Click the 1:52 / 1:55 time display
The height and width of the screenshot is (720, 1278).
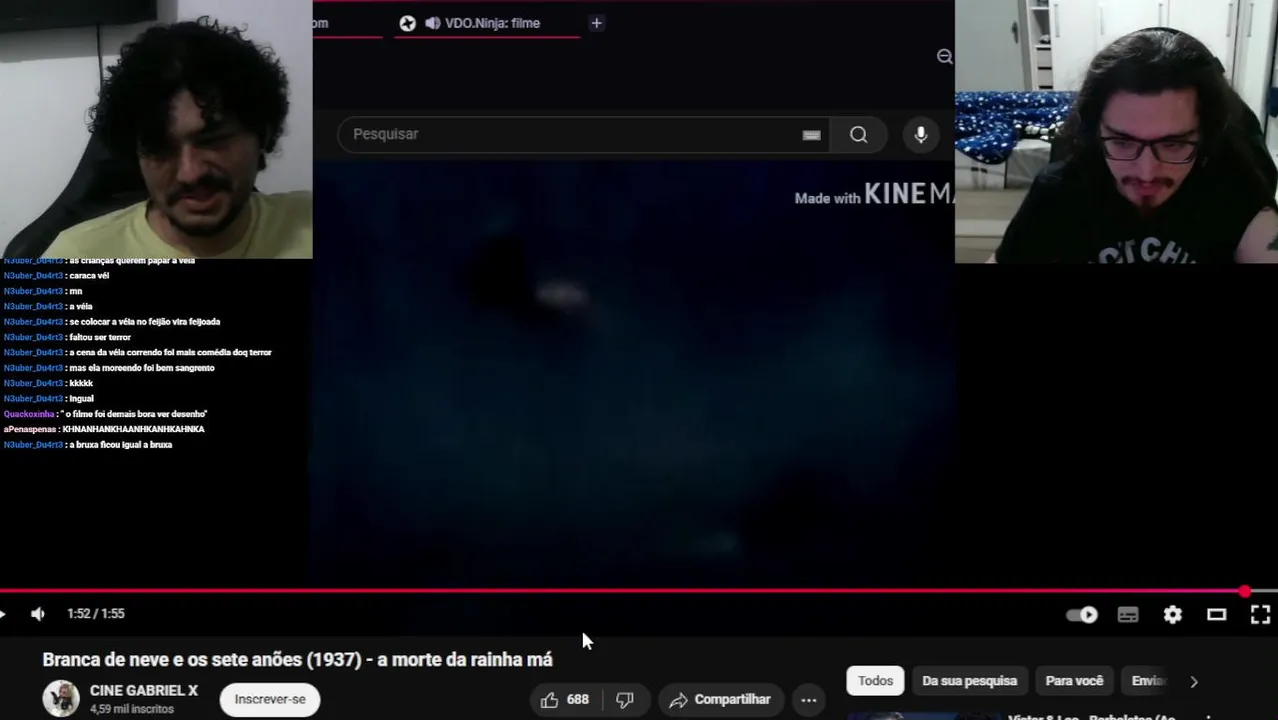(x=96, y=614)
